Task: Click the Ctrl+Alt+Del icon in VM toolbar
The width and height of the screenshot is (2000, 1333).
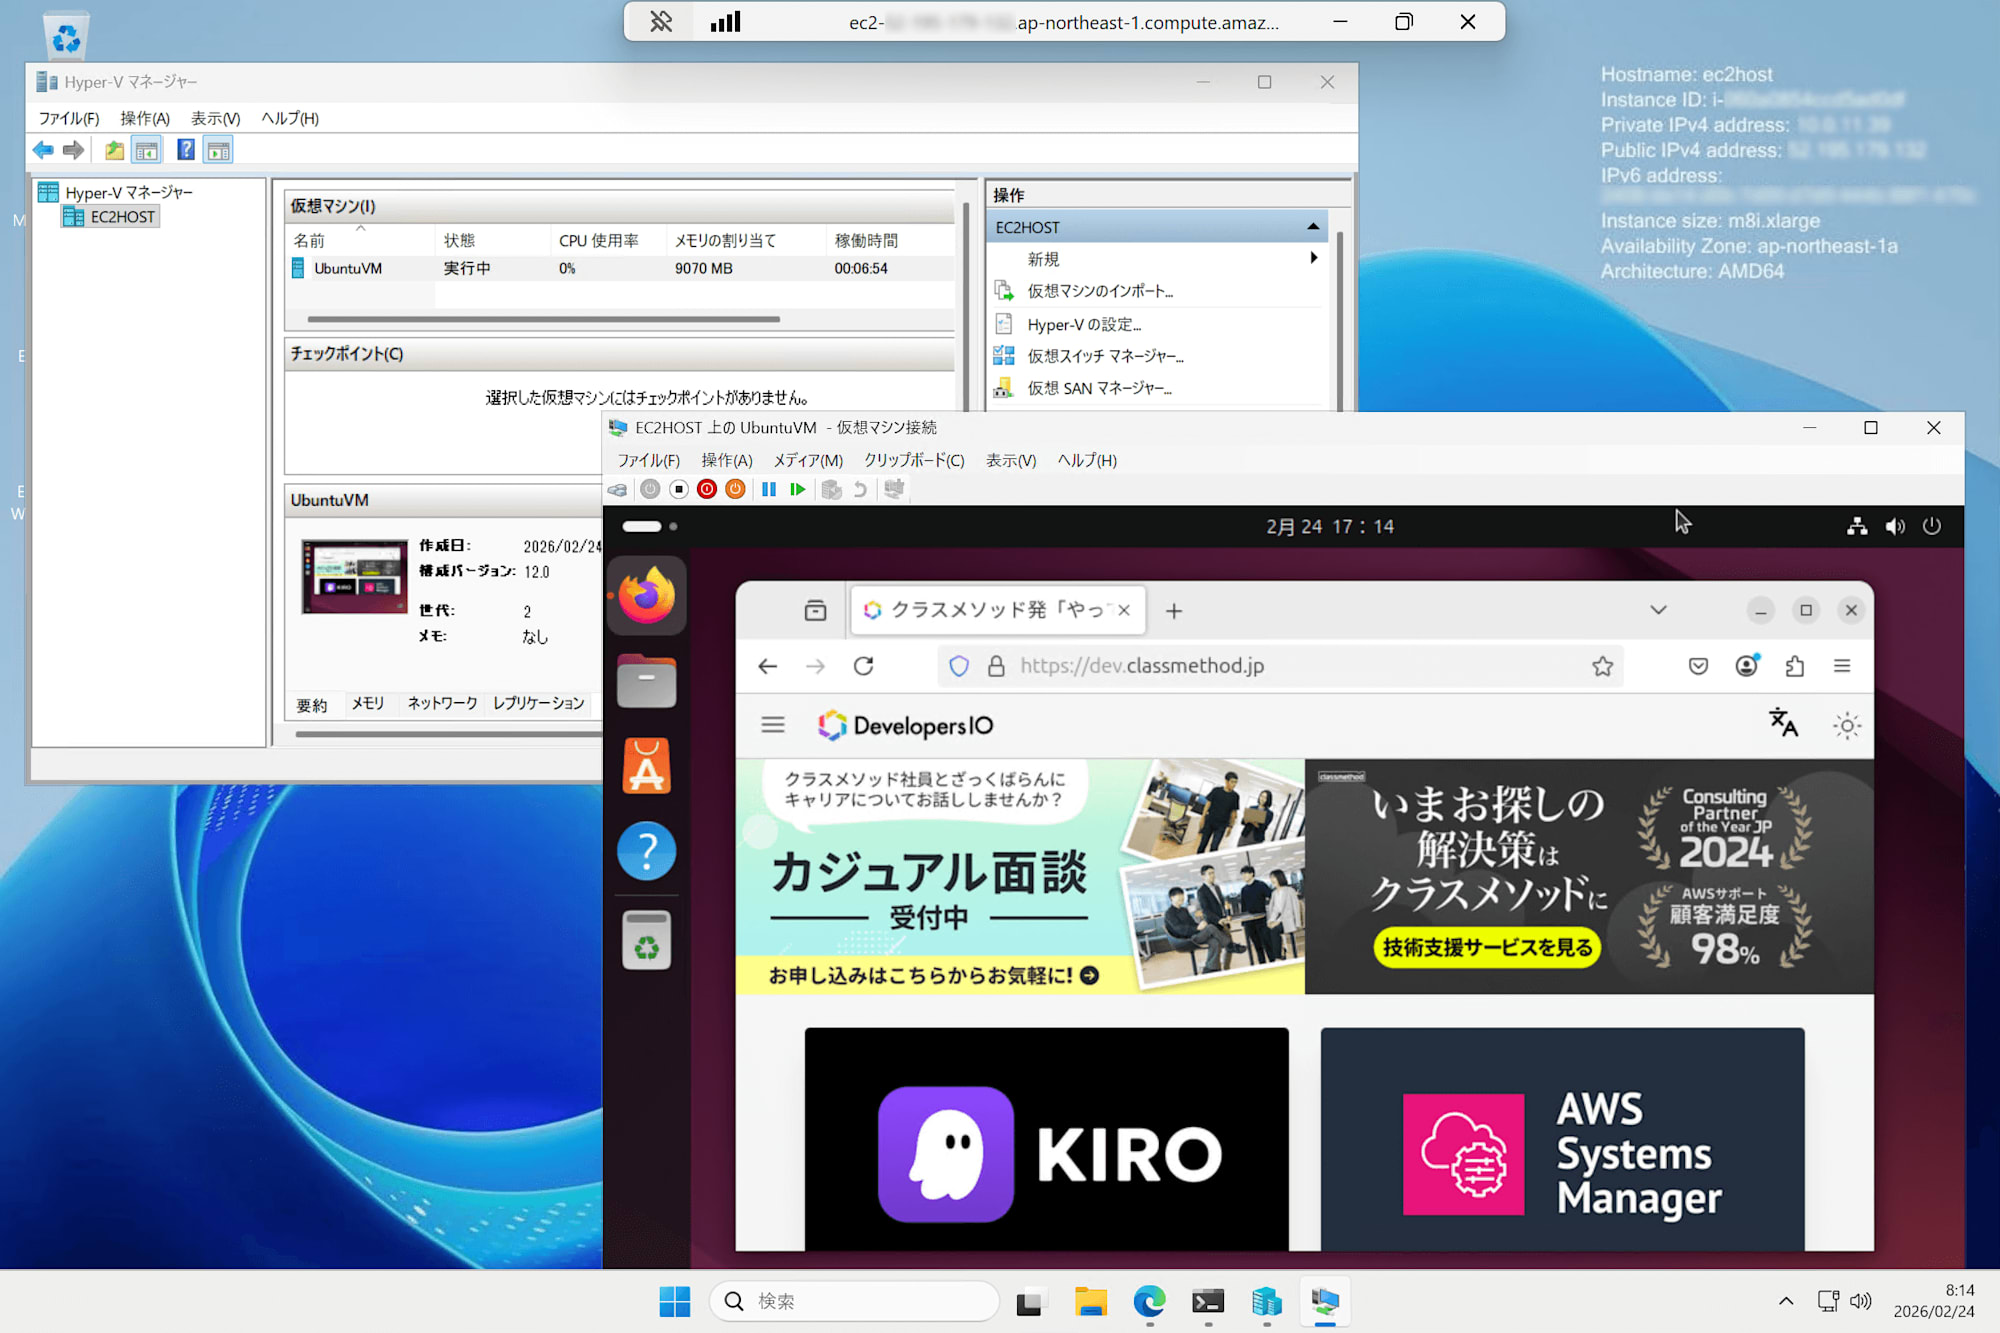Action: click(618, 489)
